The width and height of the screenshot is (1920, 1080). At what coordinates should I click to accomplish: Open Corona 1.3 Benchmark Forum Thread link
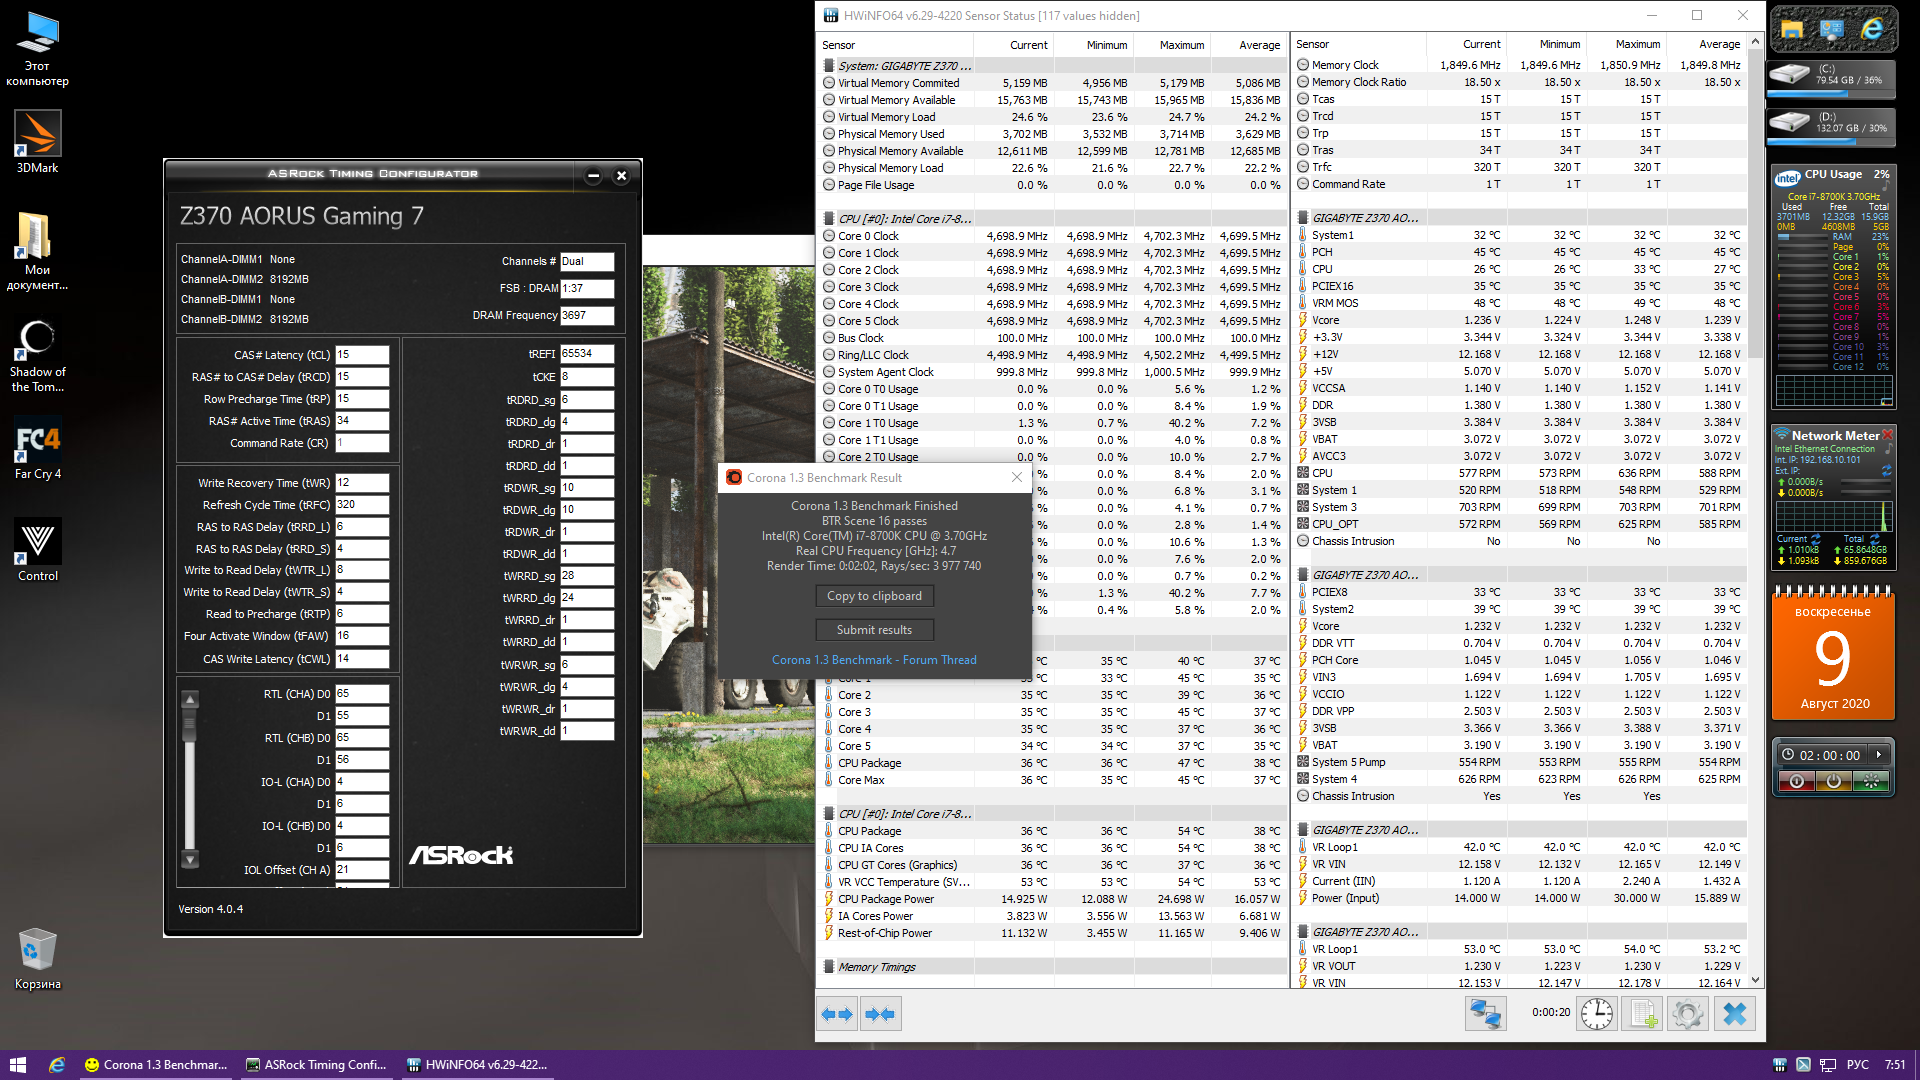[874, 660]
